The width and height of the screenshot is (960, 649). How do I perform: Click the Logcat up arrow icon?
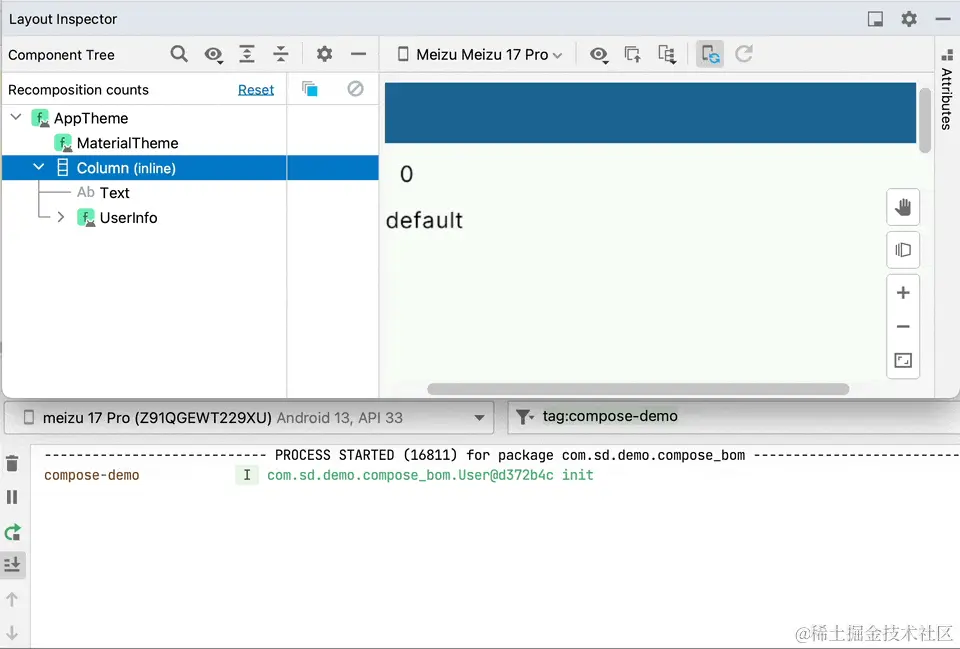[x=12, y=599]
